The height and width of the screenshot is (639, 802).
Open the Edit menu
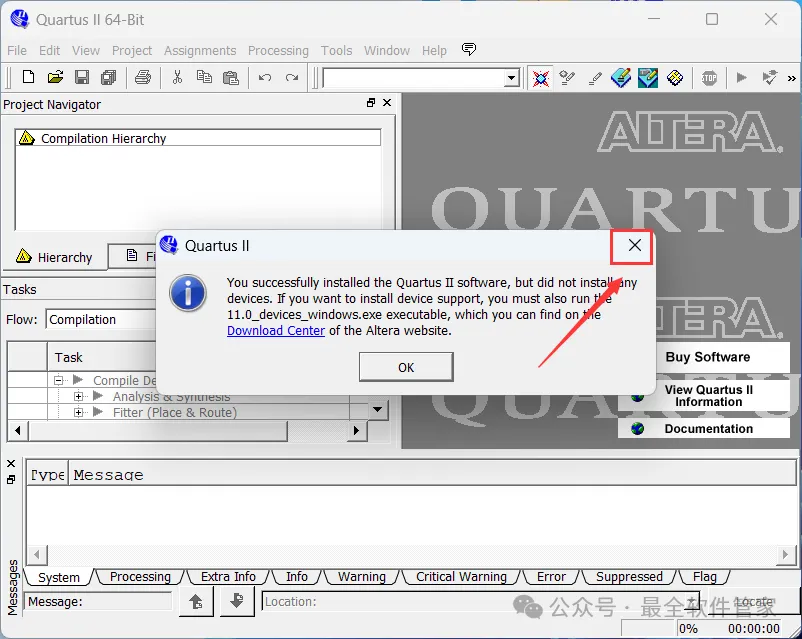(50, 51)
